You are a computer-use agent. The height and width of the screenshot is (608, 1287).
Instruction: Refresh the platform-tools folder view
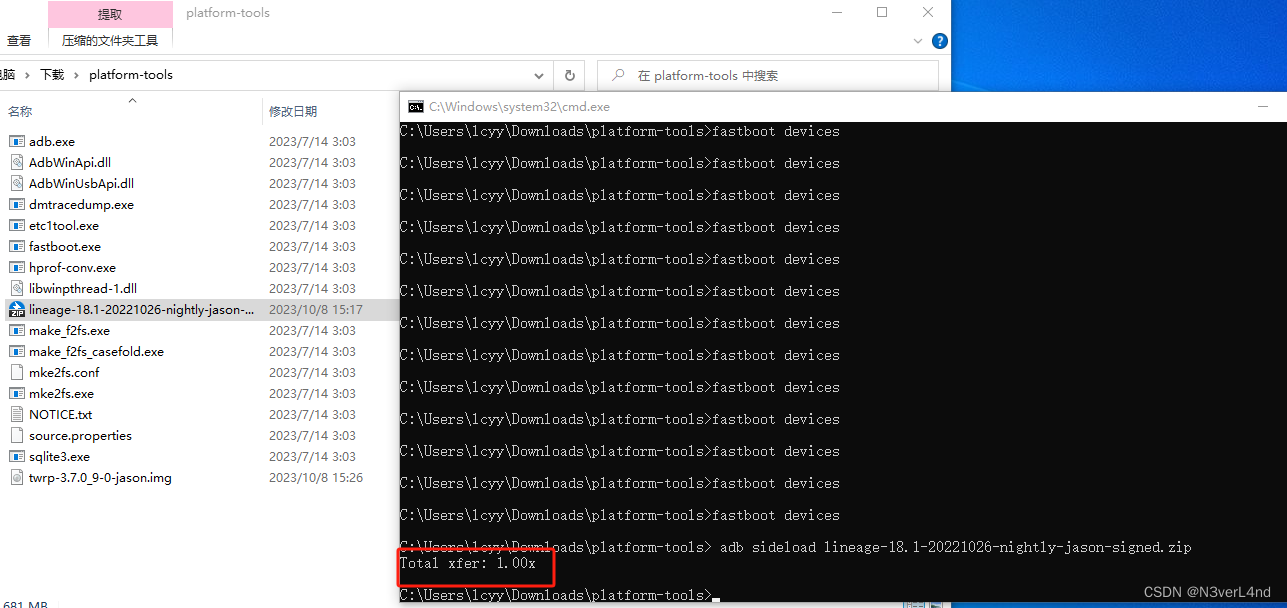(569, 75)
